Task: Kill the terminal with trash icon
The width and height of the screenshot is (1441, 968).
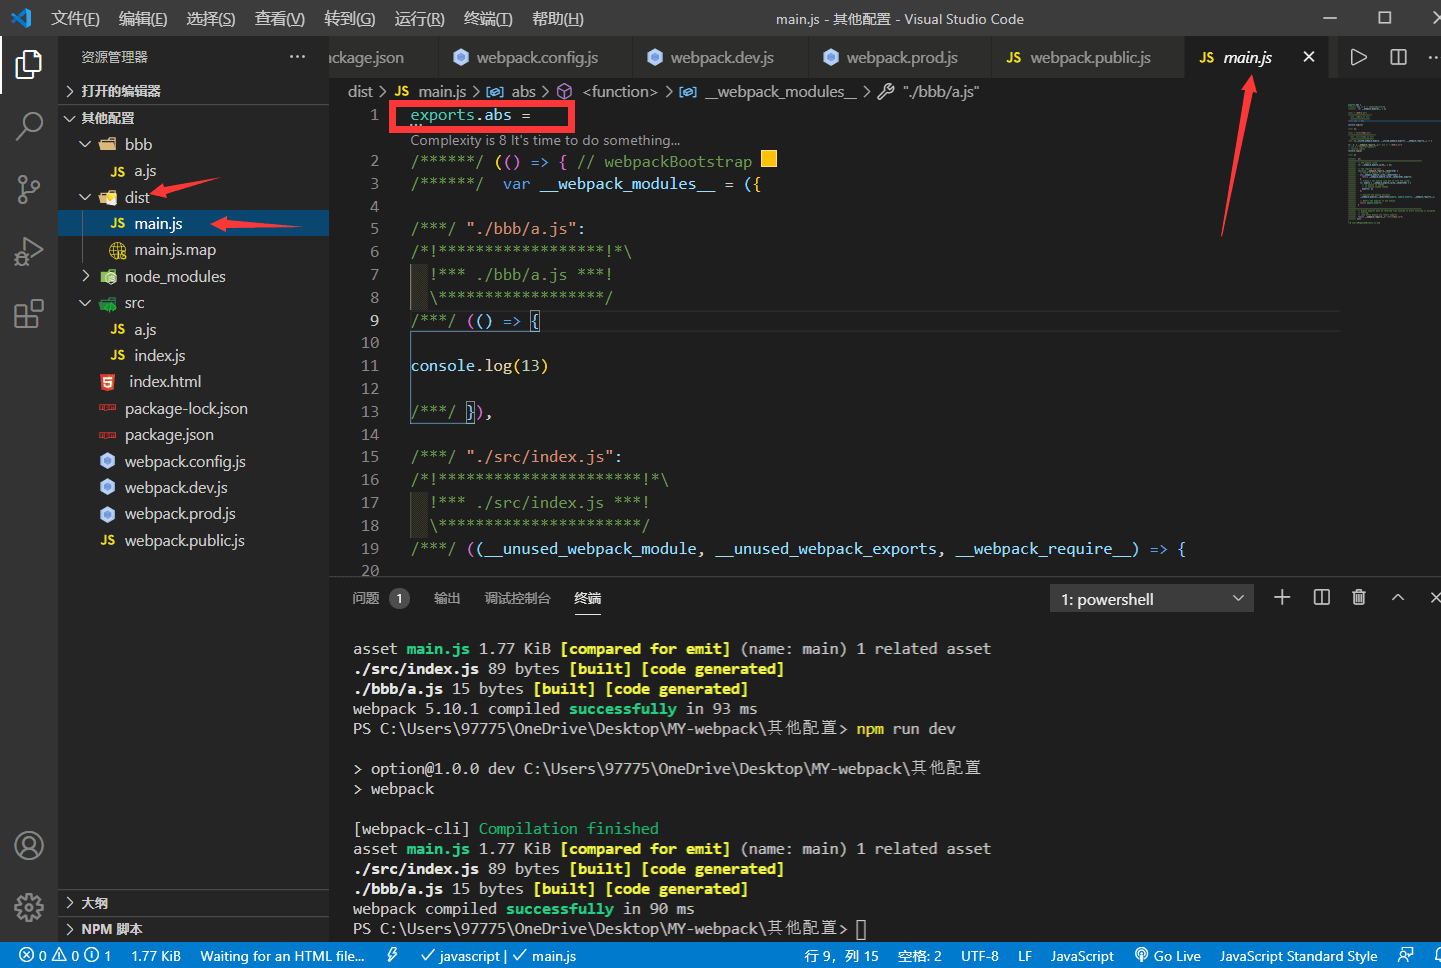Action: click(1358, 597)
